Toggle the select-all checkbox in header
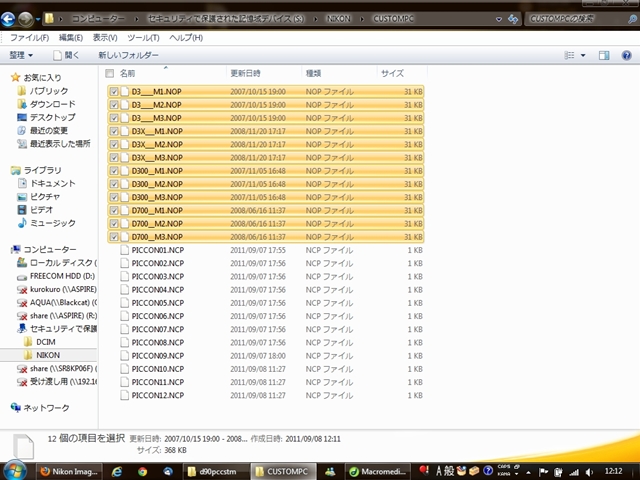This screenshot has height=480, width=640. (x=109, y=74)
